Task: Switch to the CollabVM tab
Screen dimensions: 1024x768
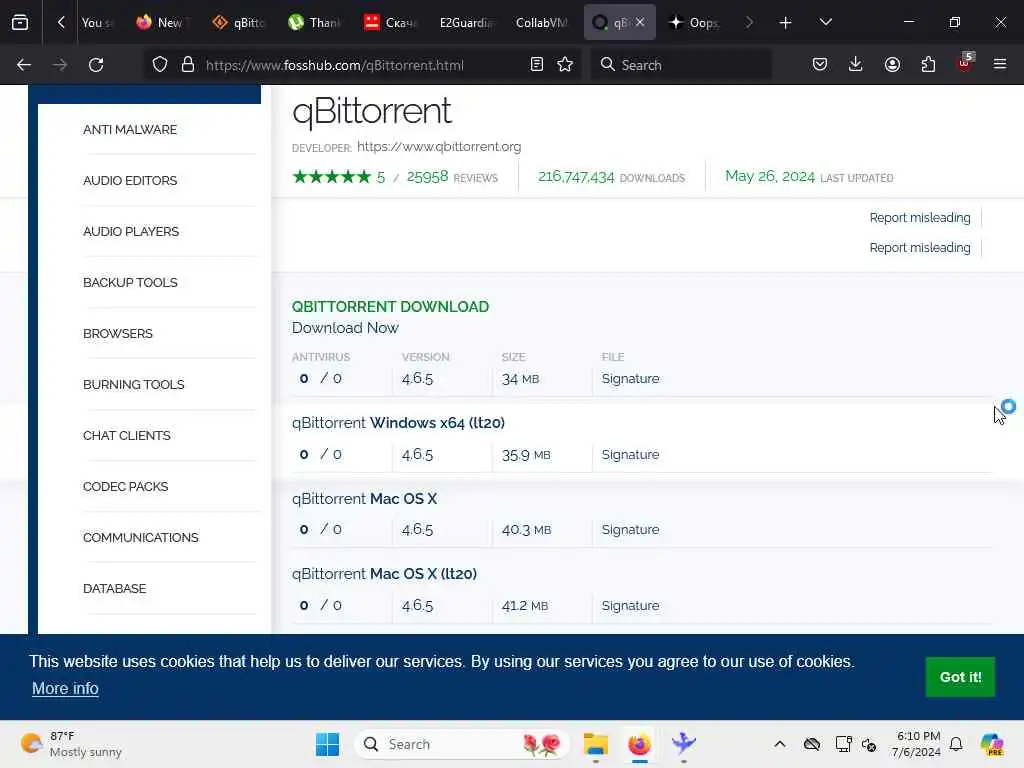Action: click(542, 23)
